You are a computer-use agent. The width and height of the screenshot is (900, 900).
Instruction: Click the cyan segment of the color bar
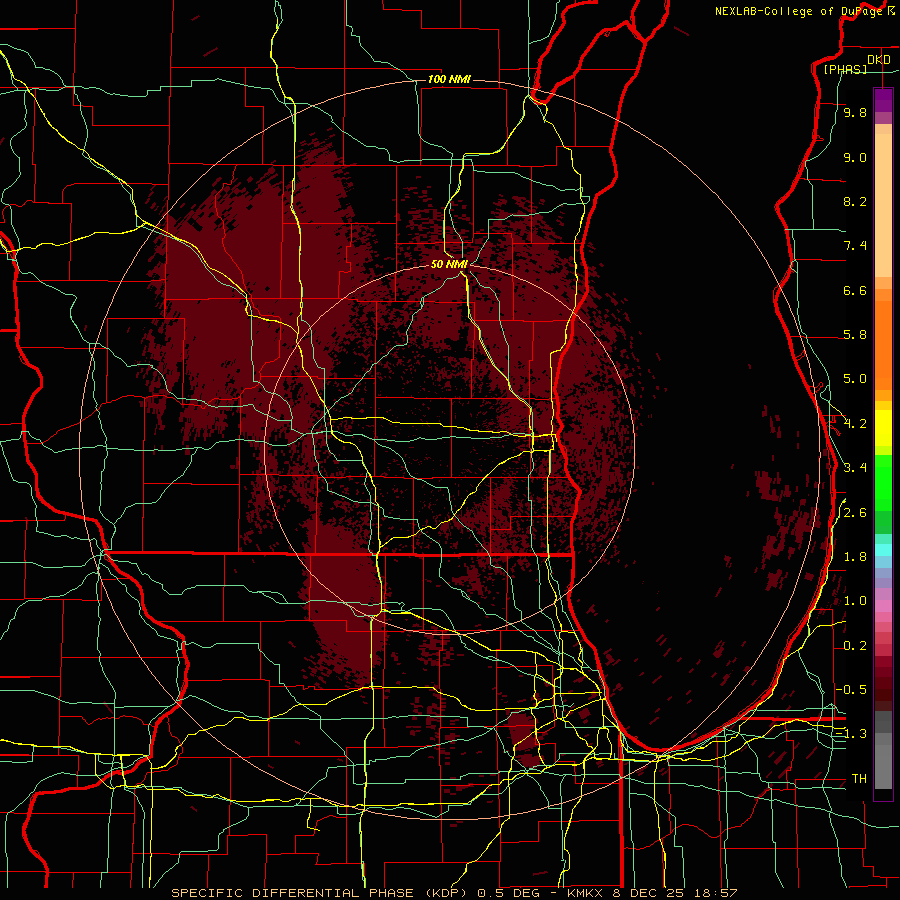(883, 550)
